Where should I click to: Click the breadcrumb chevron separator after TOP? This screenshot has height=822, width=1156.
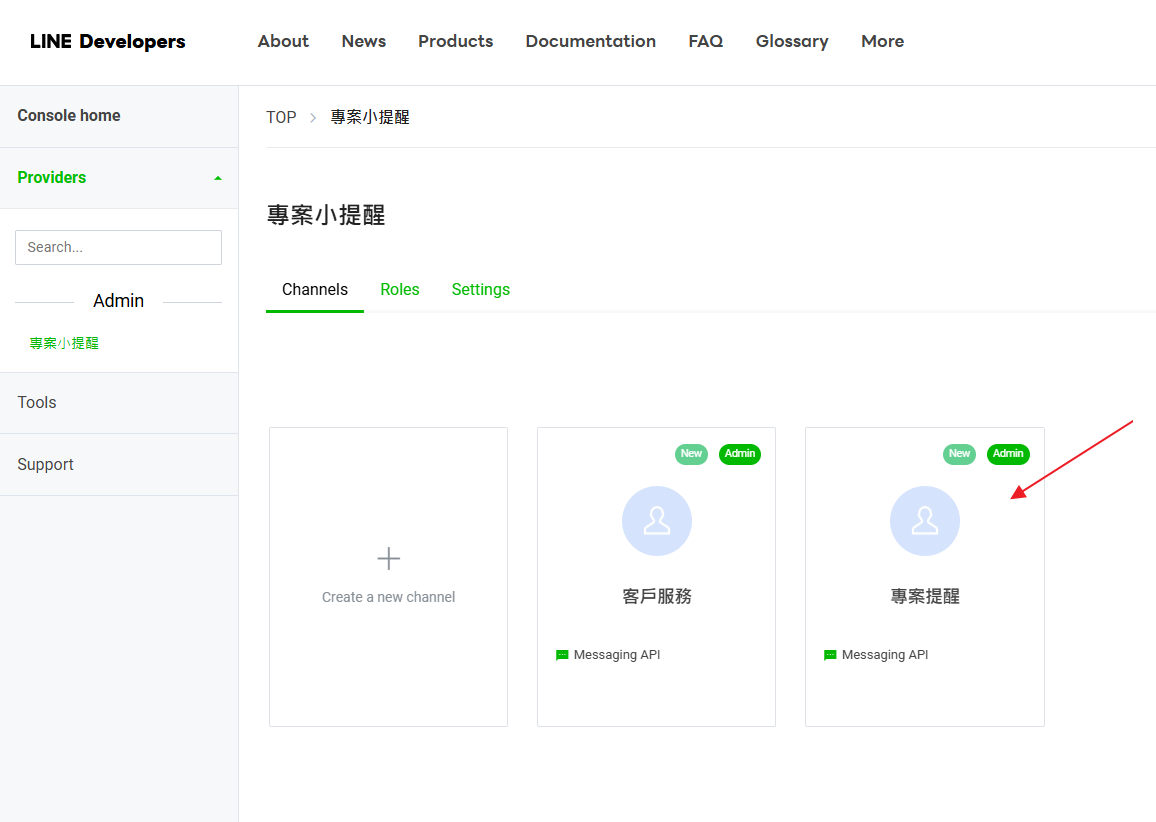point(313,117)
